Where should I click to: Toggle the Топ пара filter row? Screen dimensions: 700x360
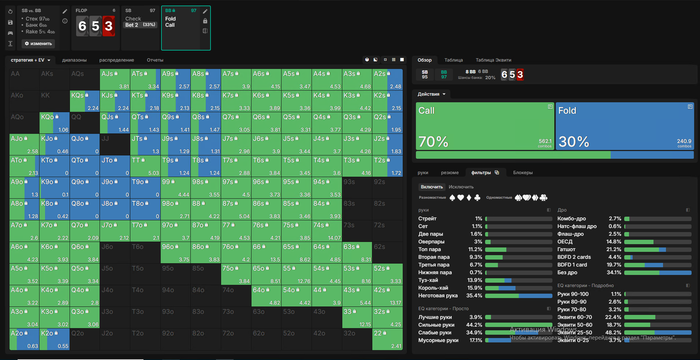click(485, 249)
